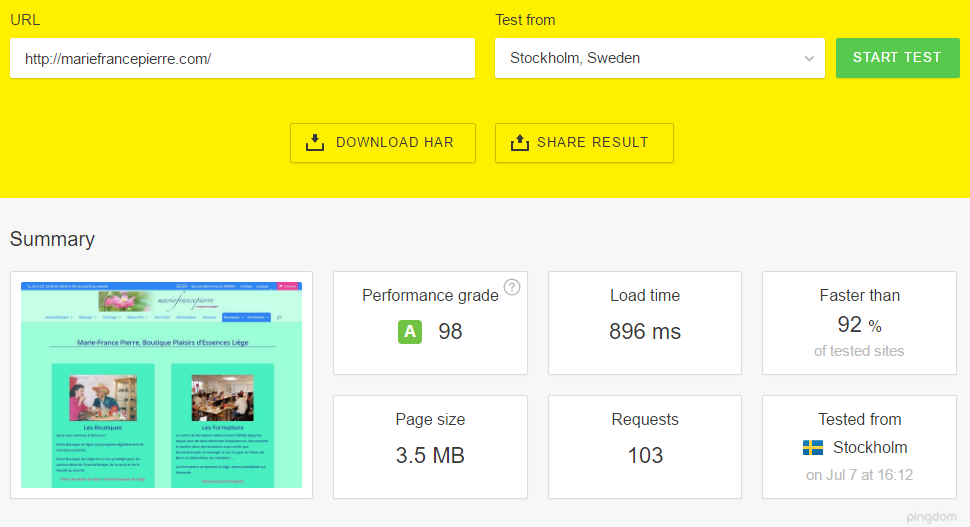Click the download icon beside DOWNLOAD HAR

(315, 142)
